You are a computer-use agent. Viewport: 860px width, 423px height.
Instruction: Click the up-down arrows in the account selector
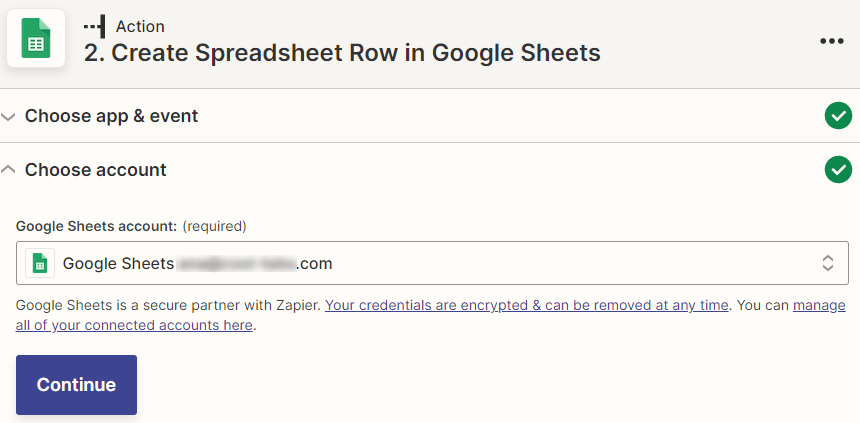pos(828,263)
